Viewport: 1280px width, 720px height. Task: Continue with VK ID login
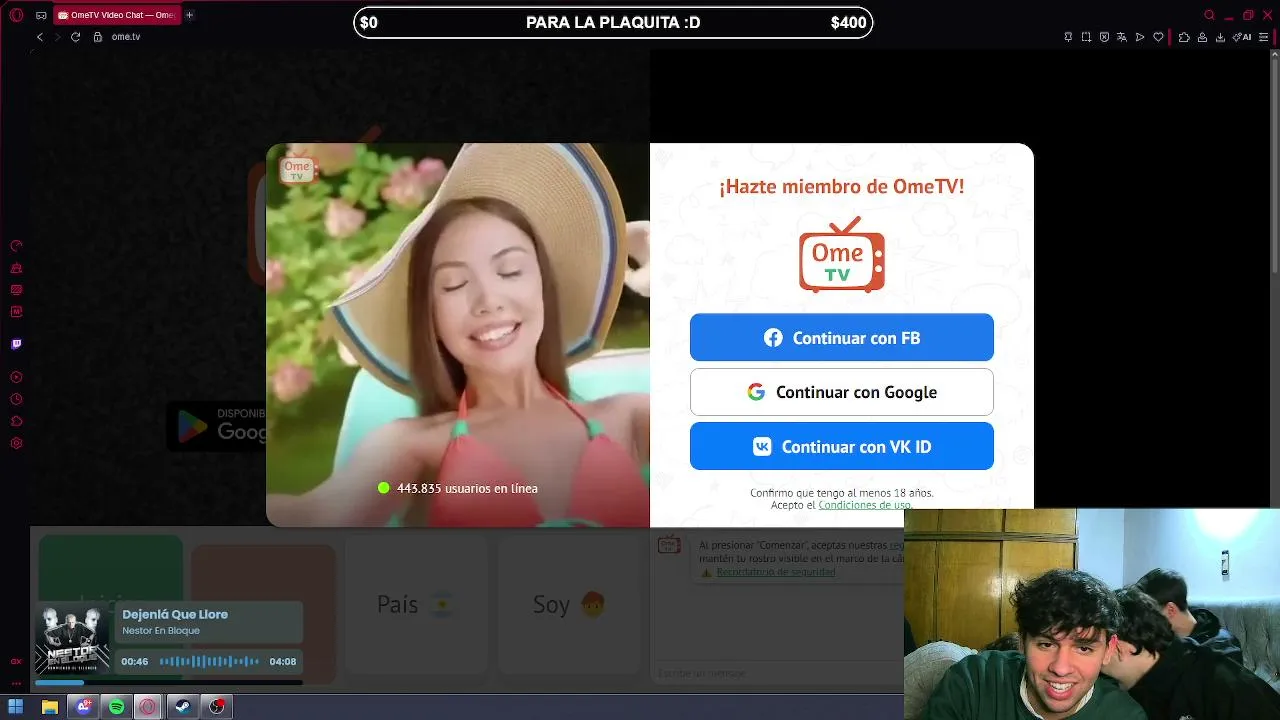coord(842,446)
